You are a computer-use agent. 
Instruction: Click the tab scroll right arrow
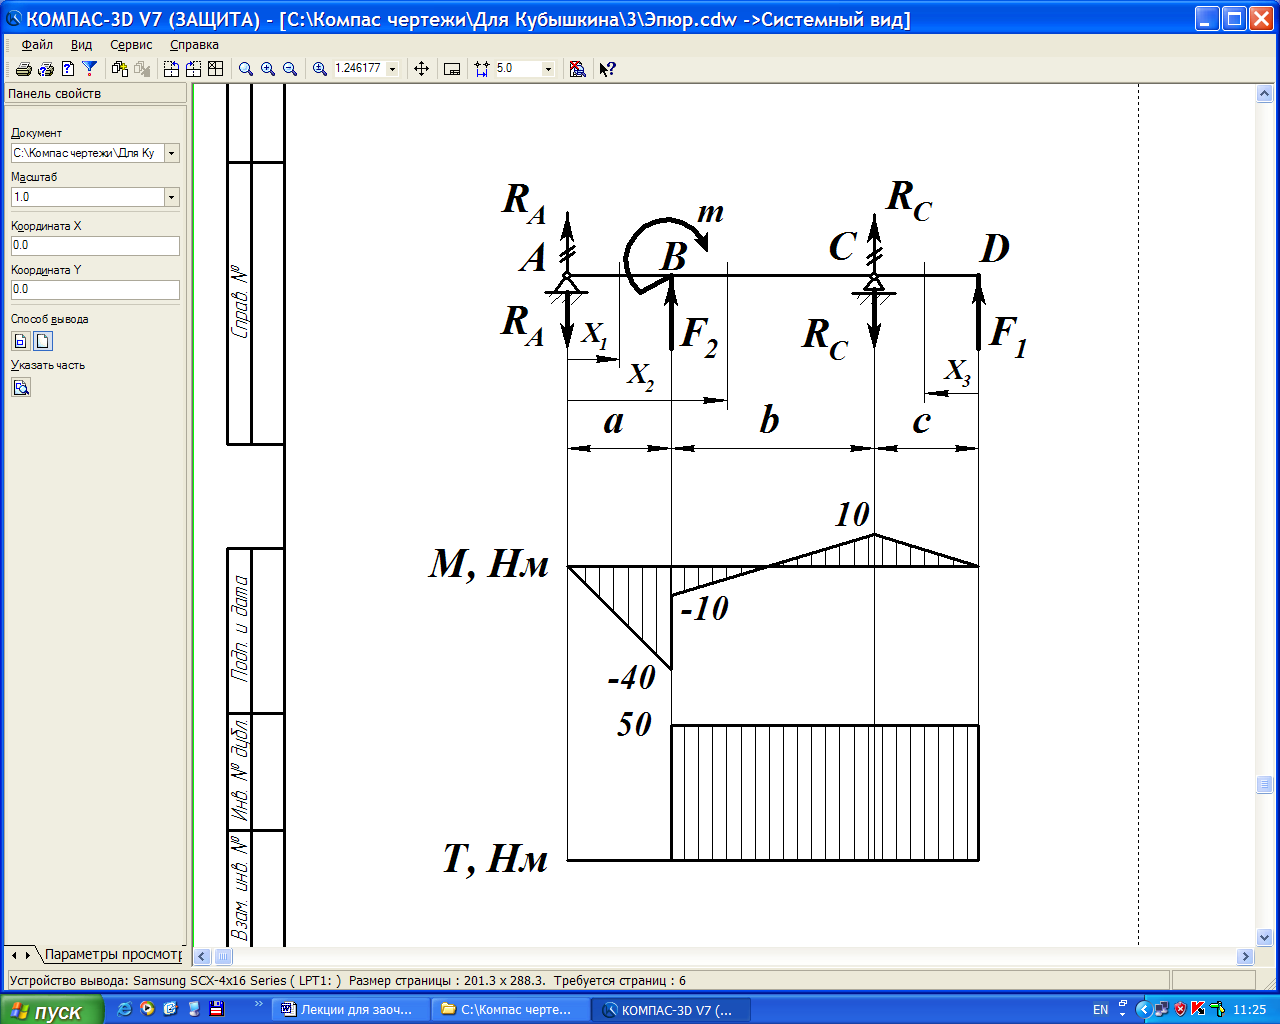click(27, 955)
